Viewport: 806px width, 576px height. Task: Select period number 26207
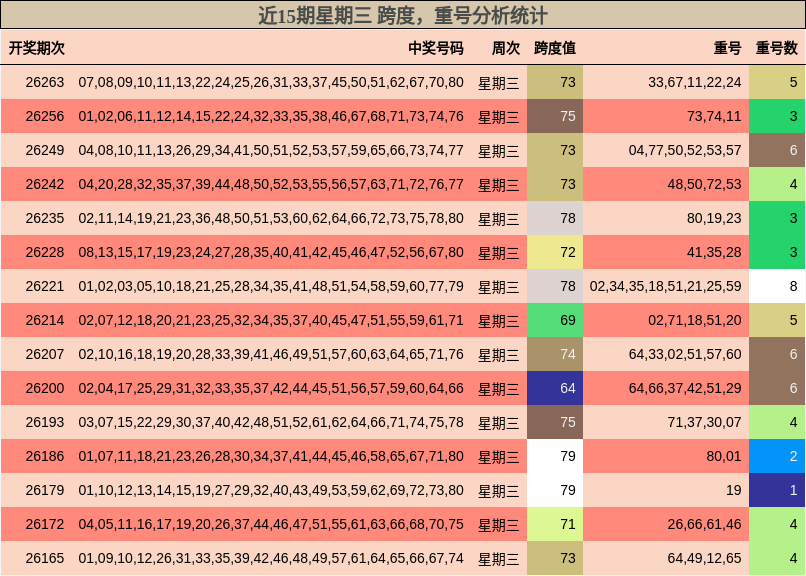45,354
